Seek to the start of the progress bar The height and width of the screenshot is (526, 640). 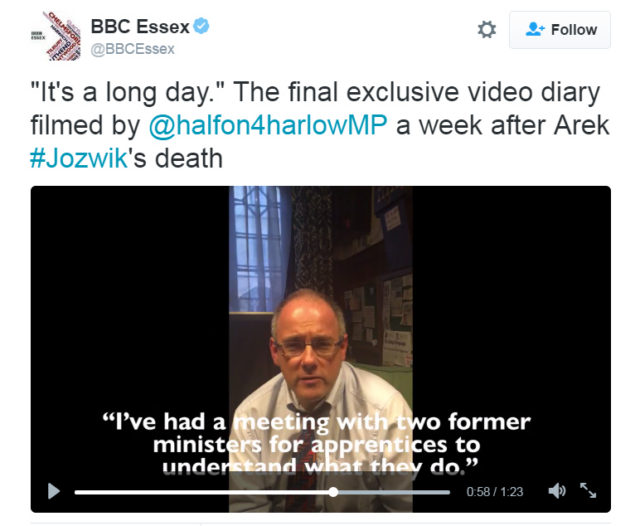pos(77,492)
